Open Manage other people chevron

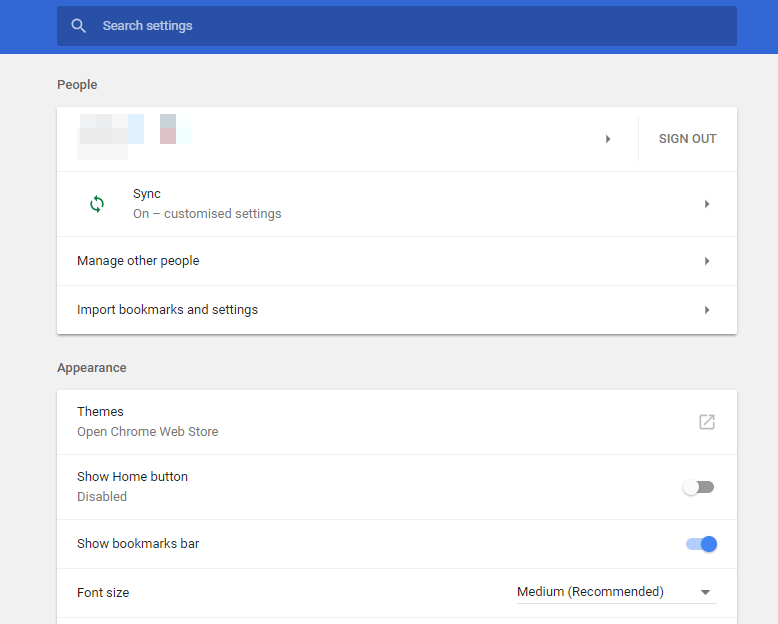(x=707, y=261)
